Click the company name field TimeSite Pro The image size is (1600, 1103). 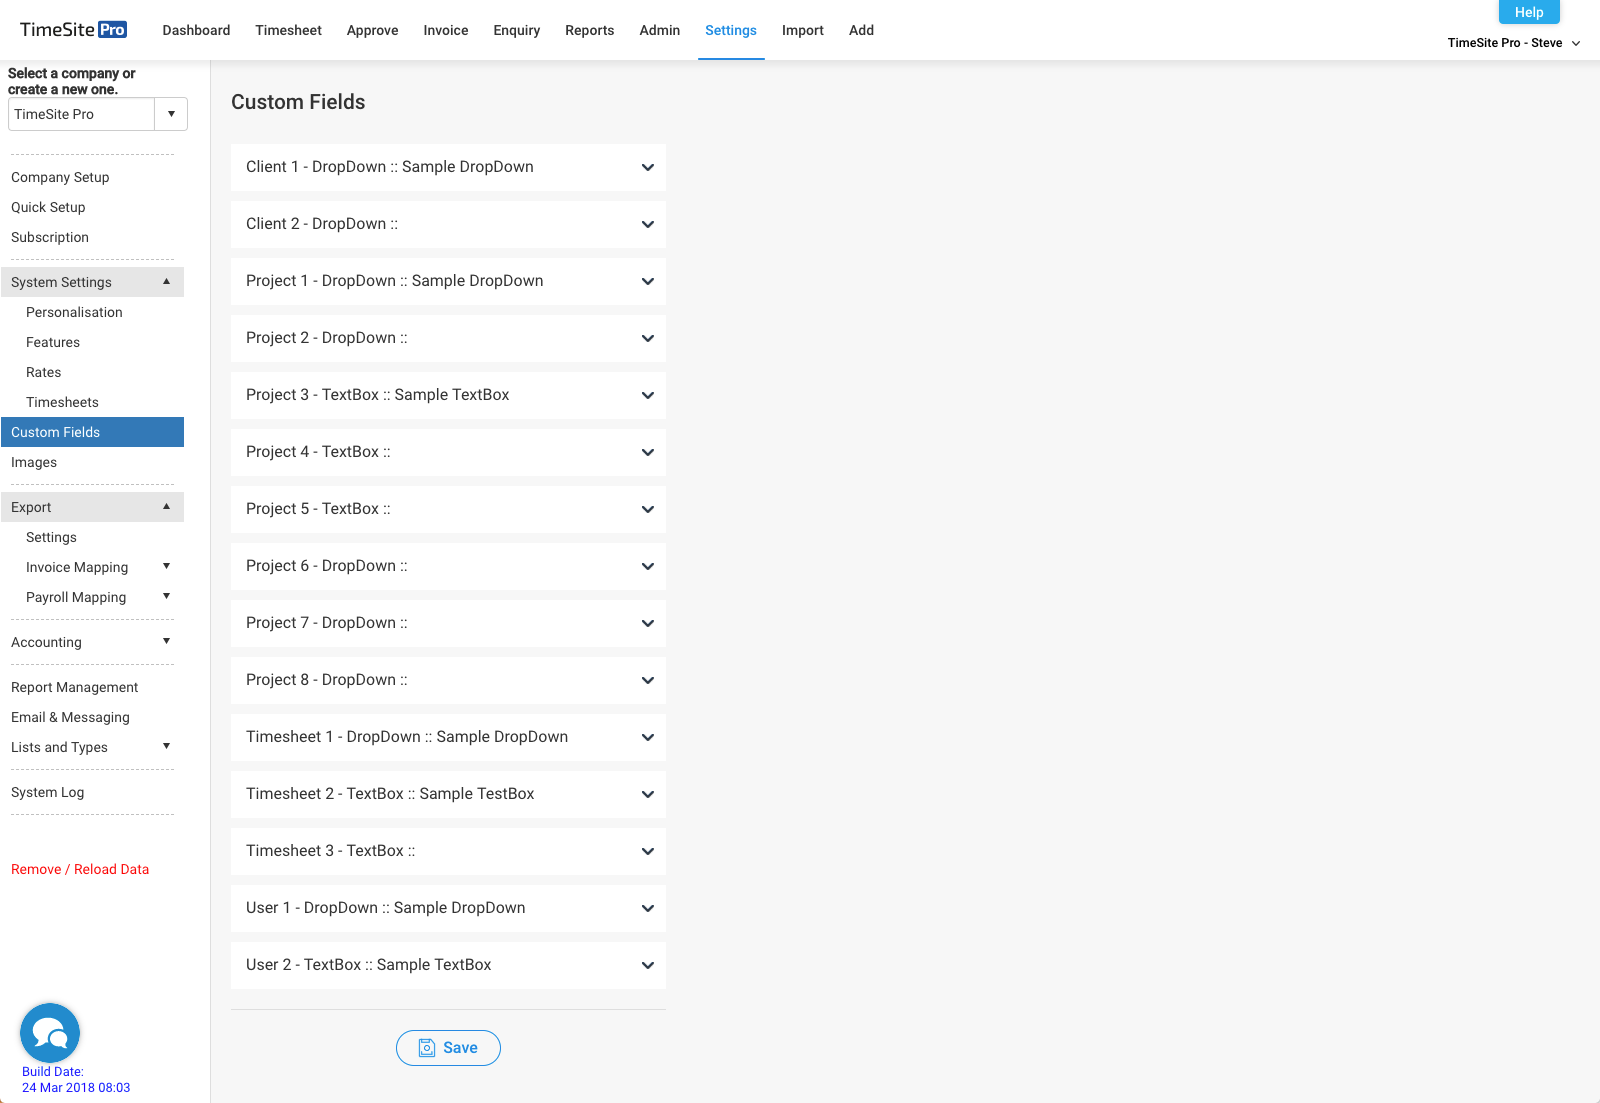81,114
